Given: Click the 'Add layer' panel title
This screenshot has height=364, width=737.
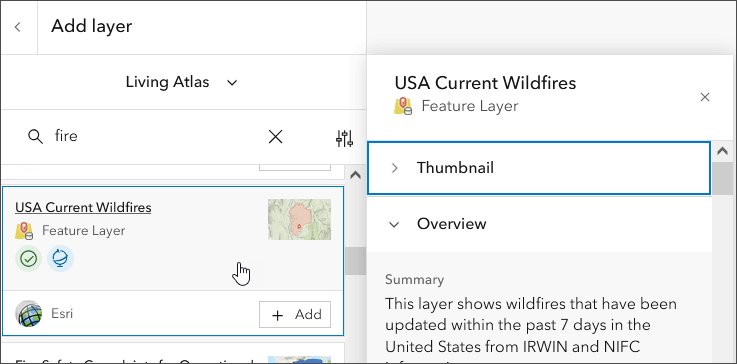Looking at the screenshot, I should (x=92, y=26).
